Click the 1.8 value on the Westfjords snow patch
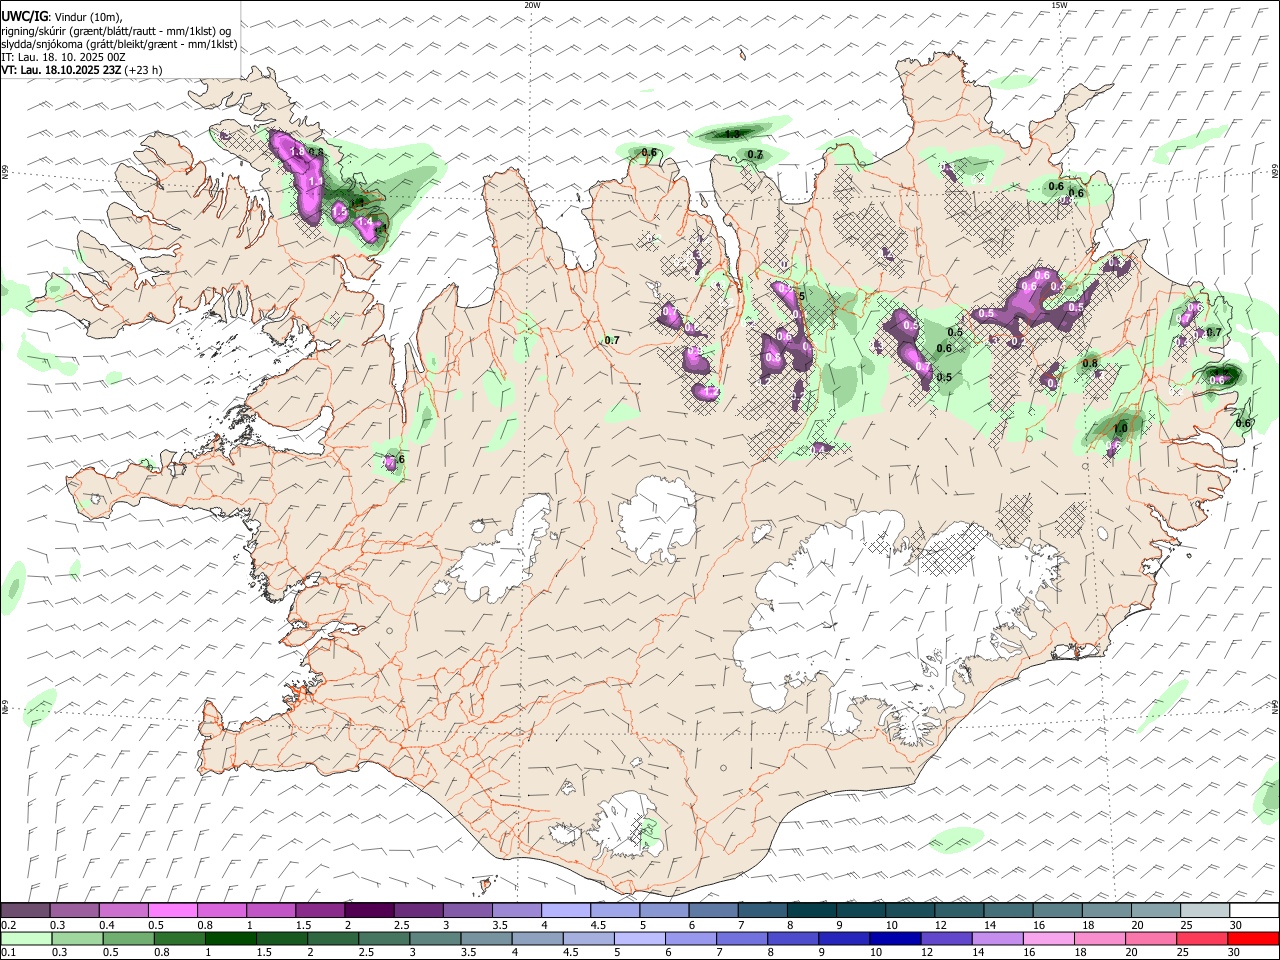Screen dimensions: 1280x960 point(297,152)
